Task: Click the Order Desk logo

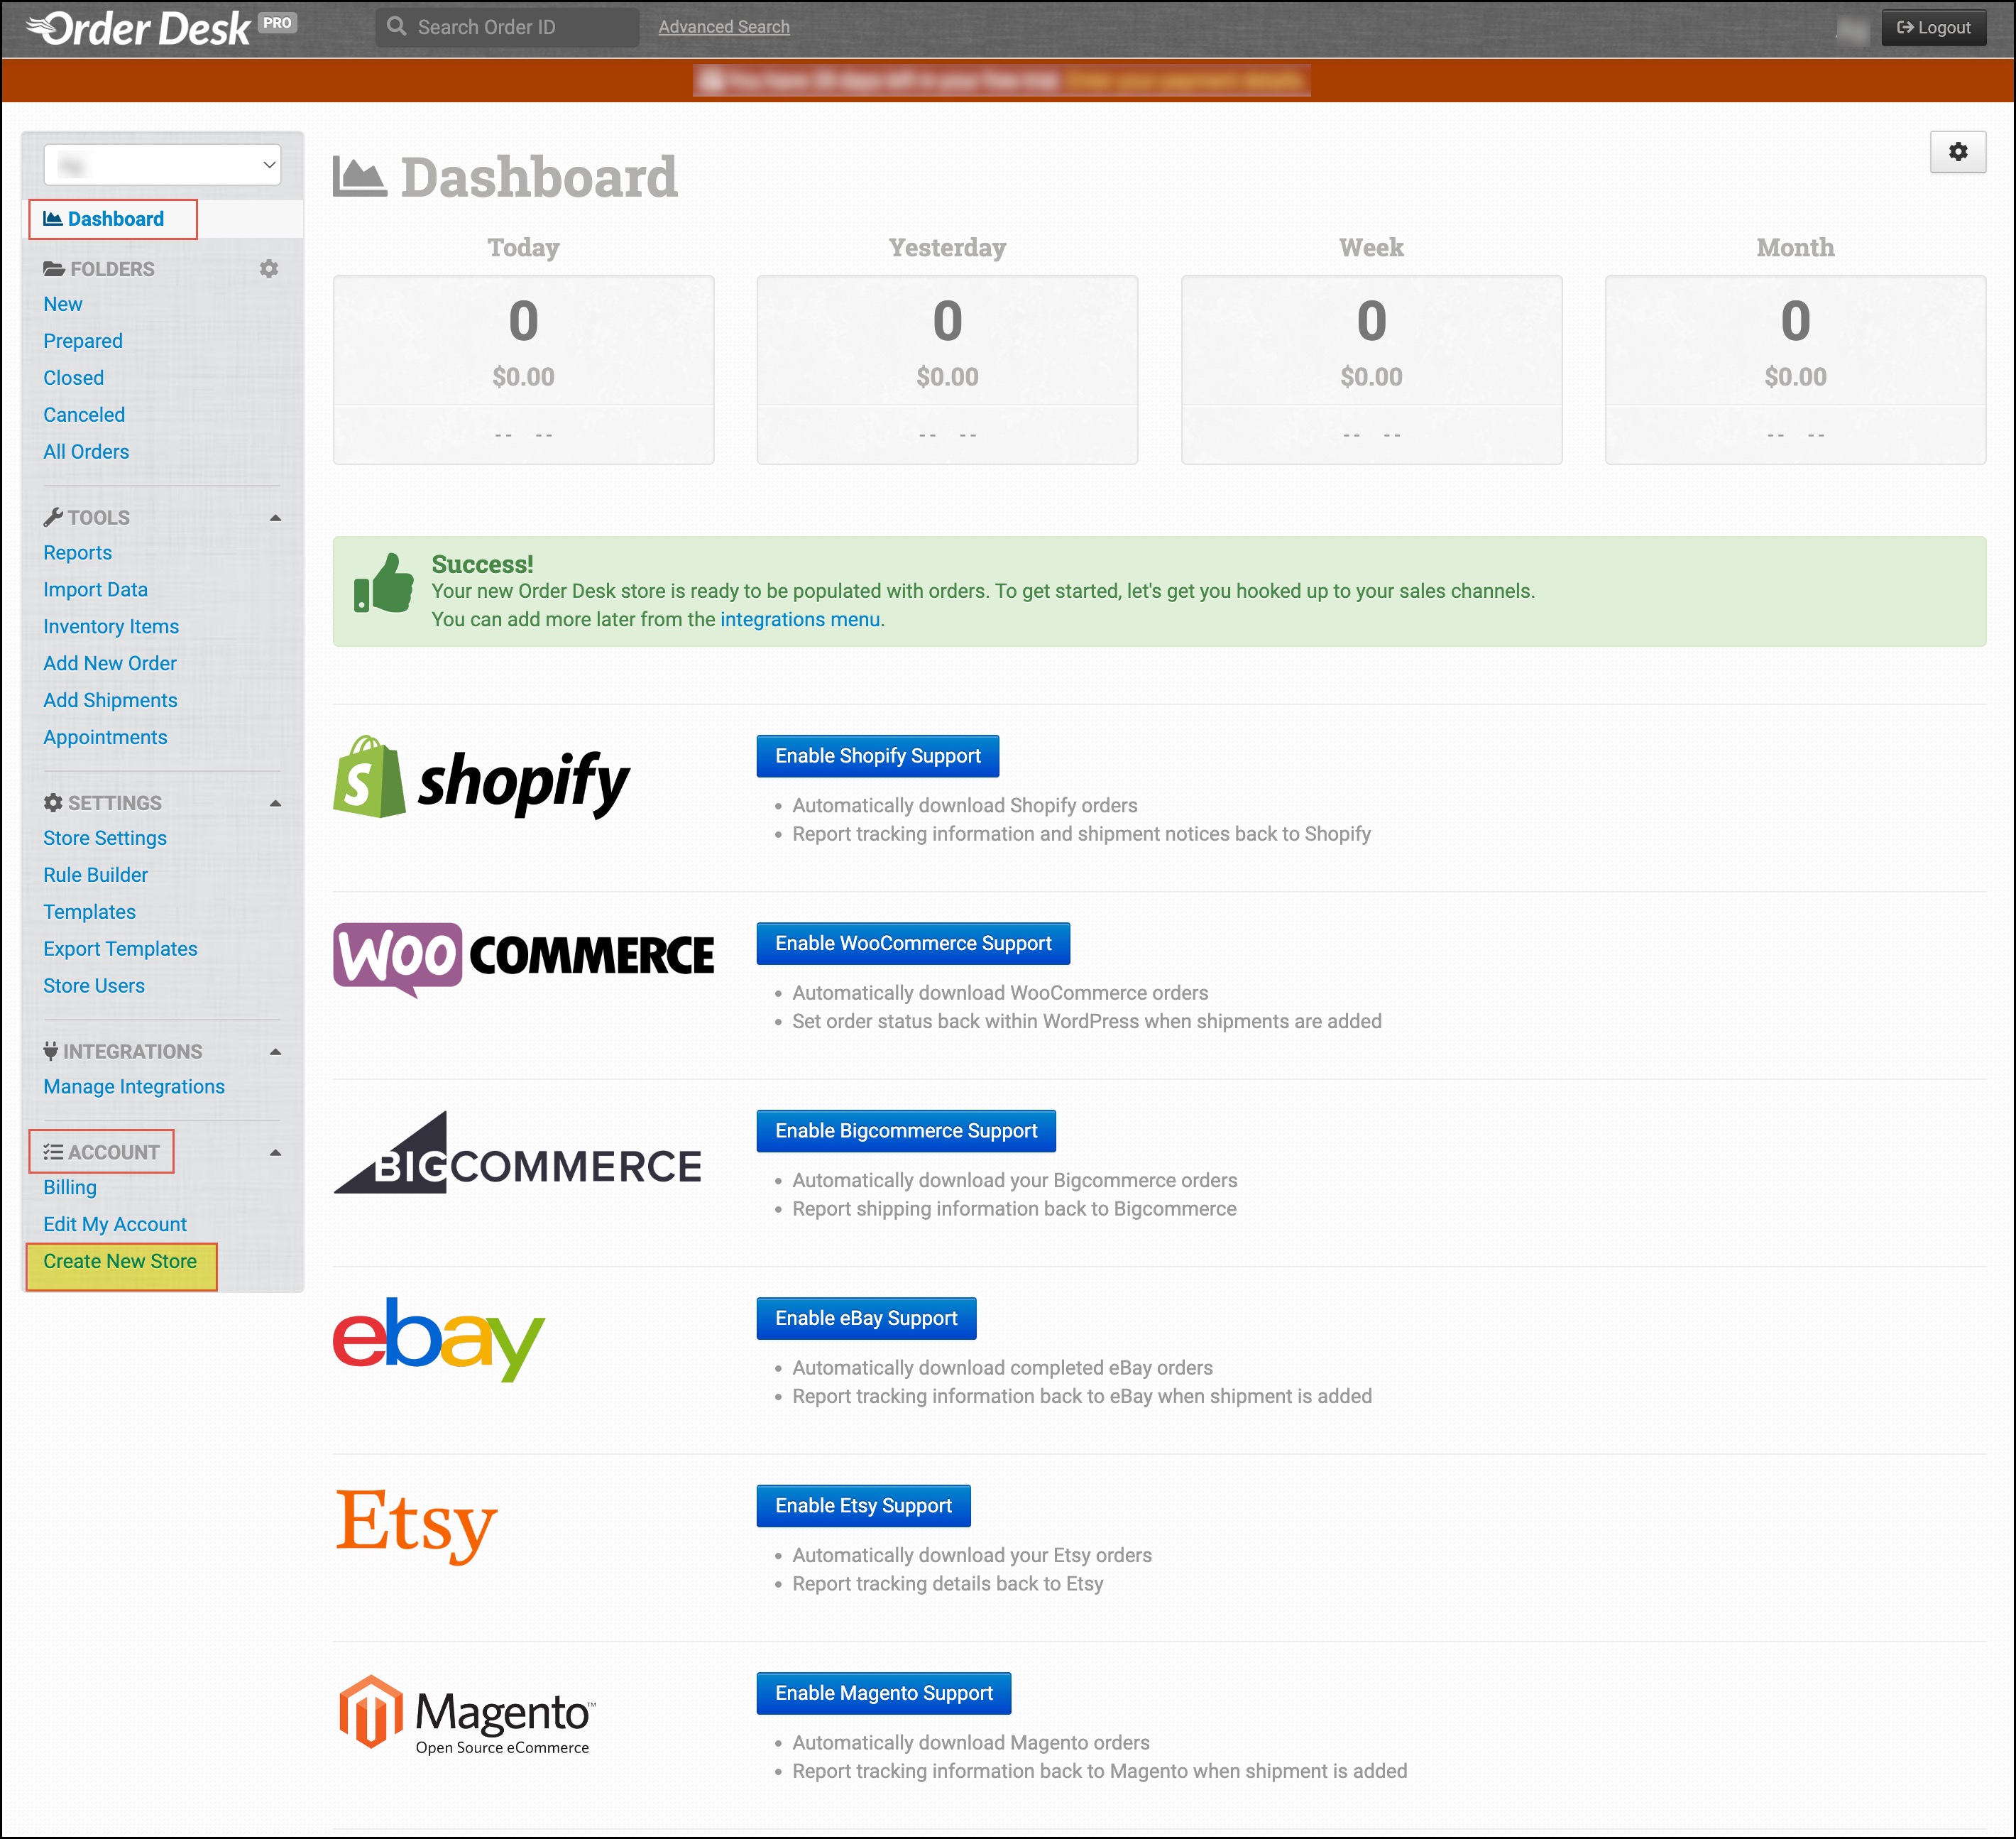Action: tap(140, 28)
